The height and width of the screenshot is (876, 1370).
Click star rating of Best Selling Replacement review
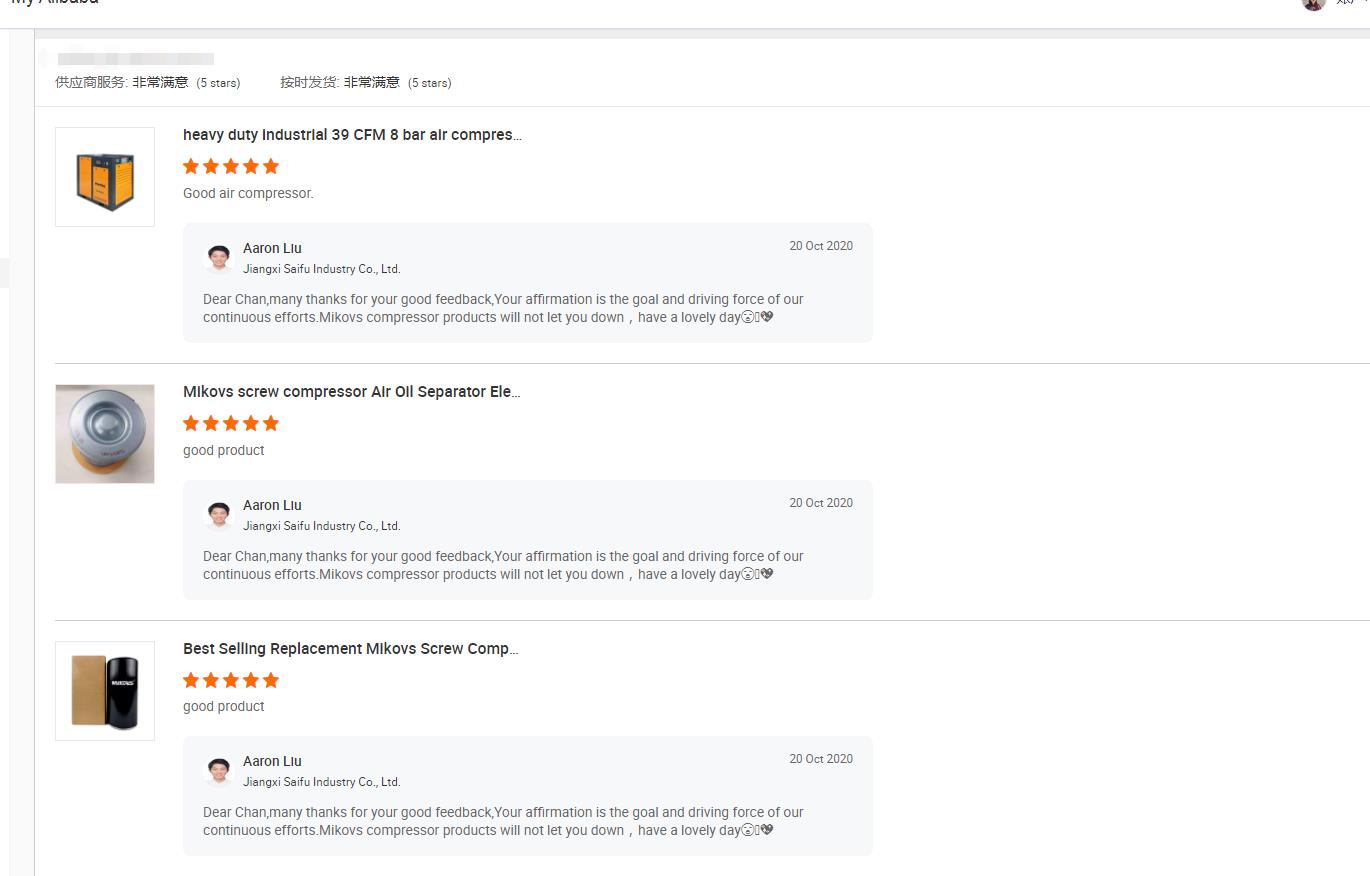pyautogui.click(x=231, y=680)
